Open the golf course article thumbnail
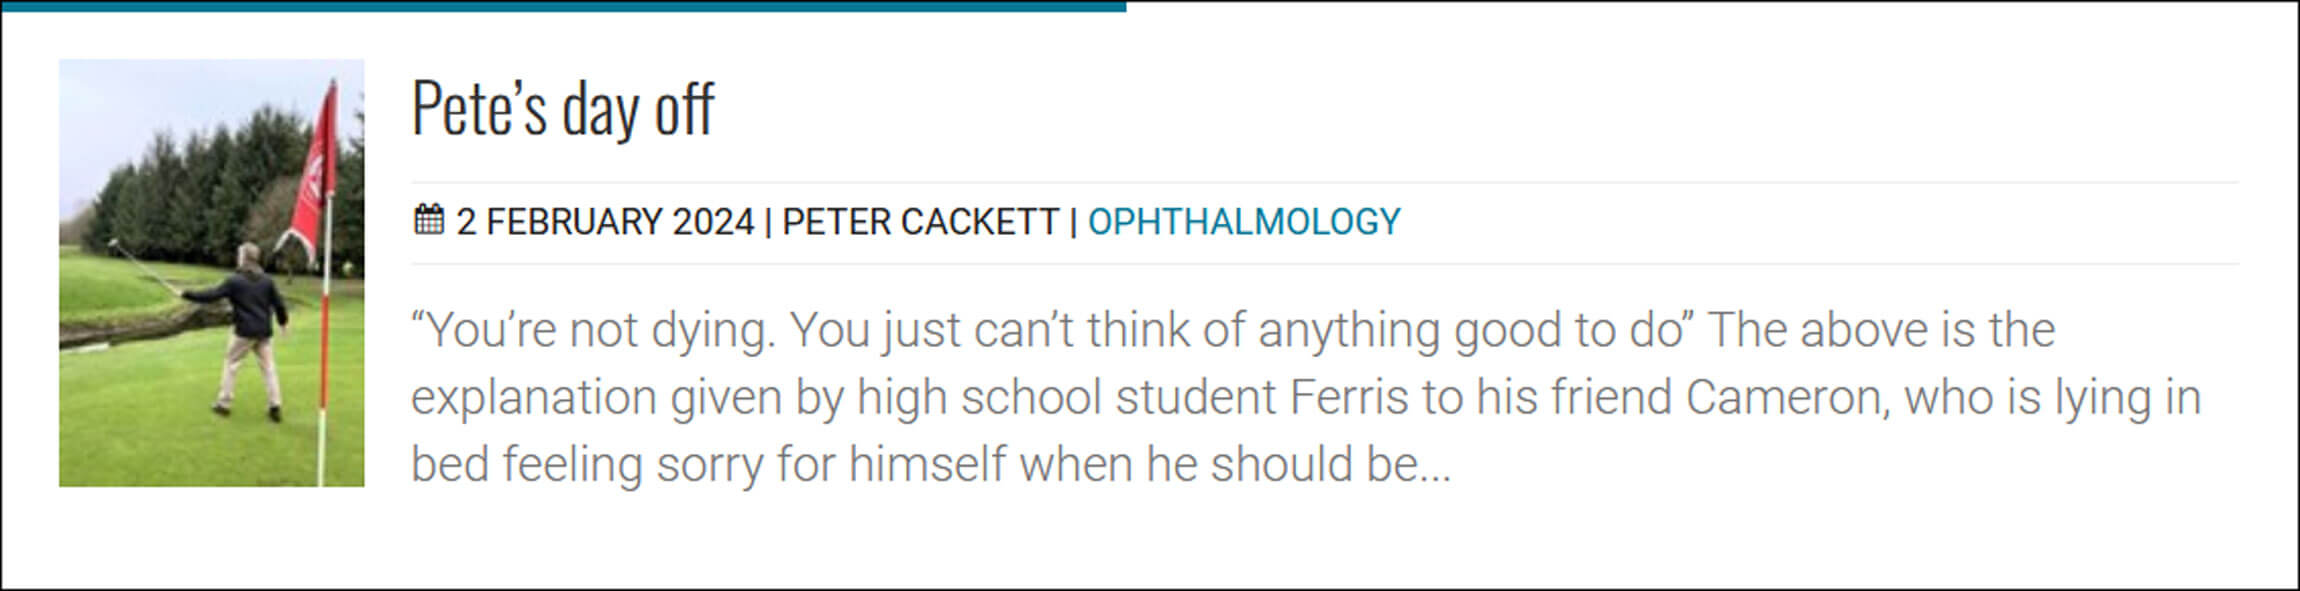Image resolution: width=2300 pixels, height=591 pixels. point(211,272)
